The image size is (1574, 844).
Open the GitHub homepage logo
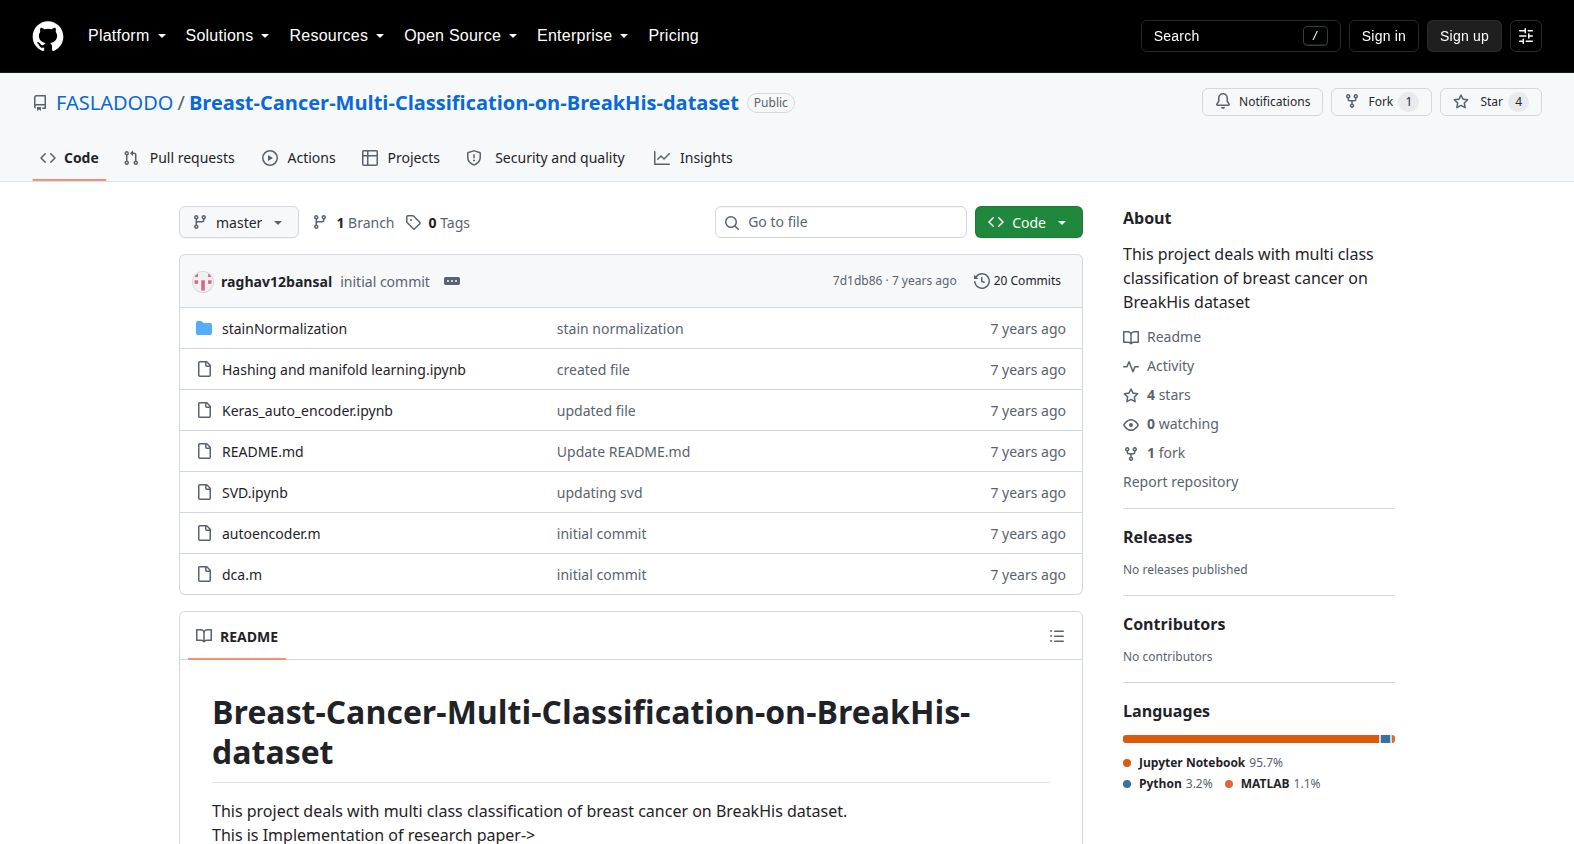[48, 36]
